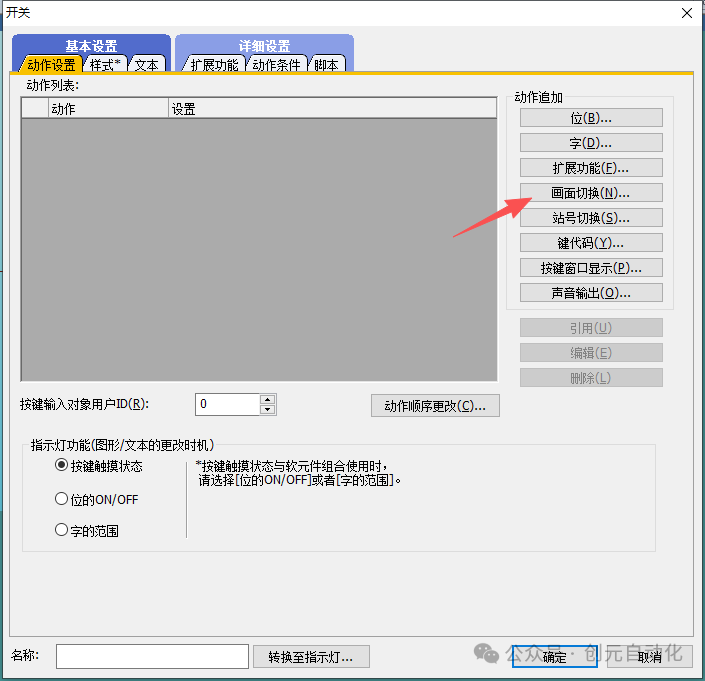Open the 文本 tab

tap(147, 65)
